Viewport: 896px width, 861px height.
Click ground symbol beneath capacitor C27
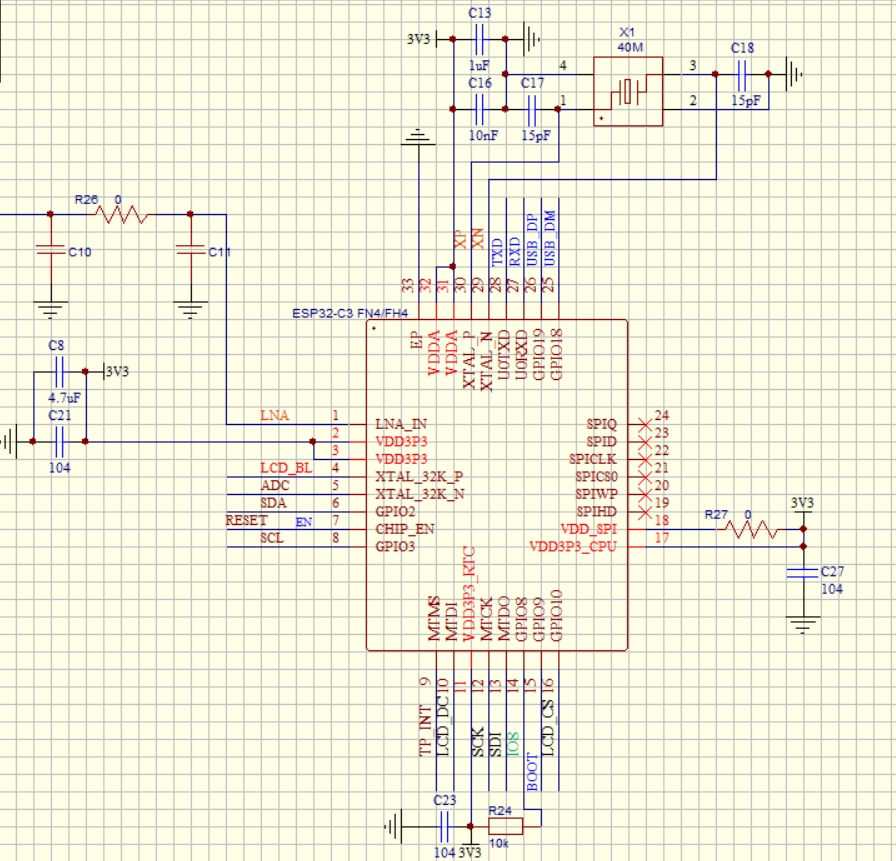point(803,625)
